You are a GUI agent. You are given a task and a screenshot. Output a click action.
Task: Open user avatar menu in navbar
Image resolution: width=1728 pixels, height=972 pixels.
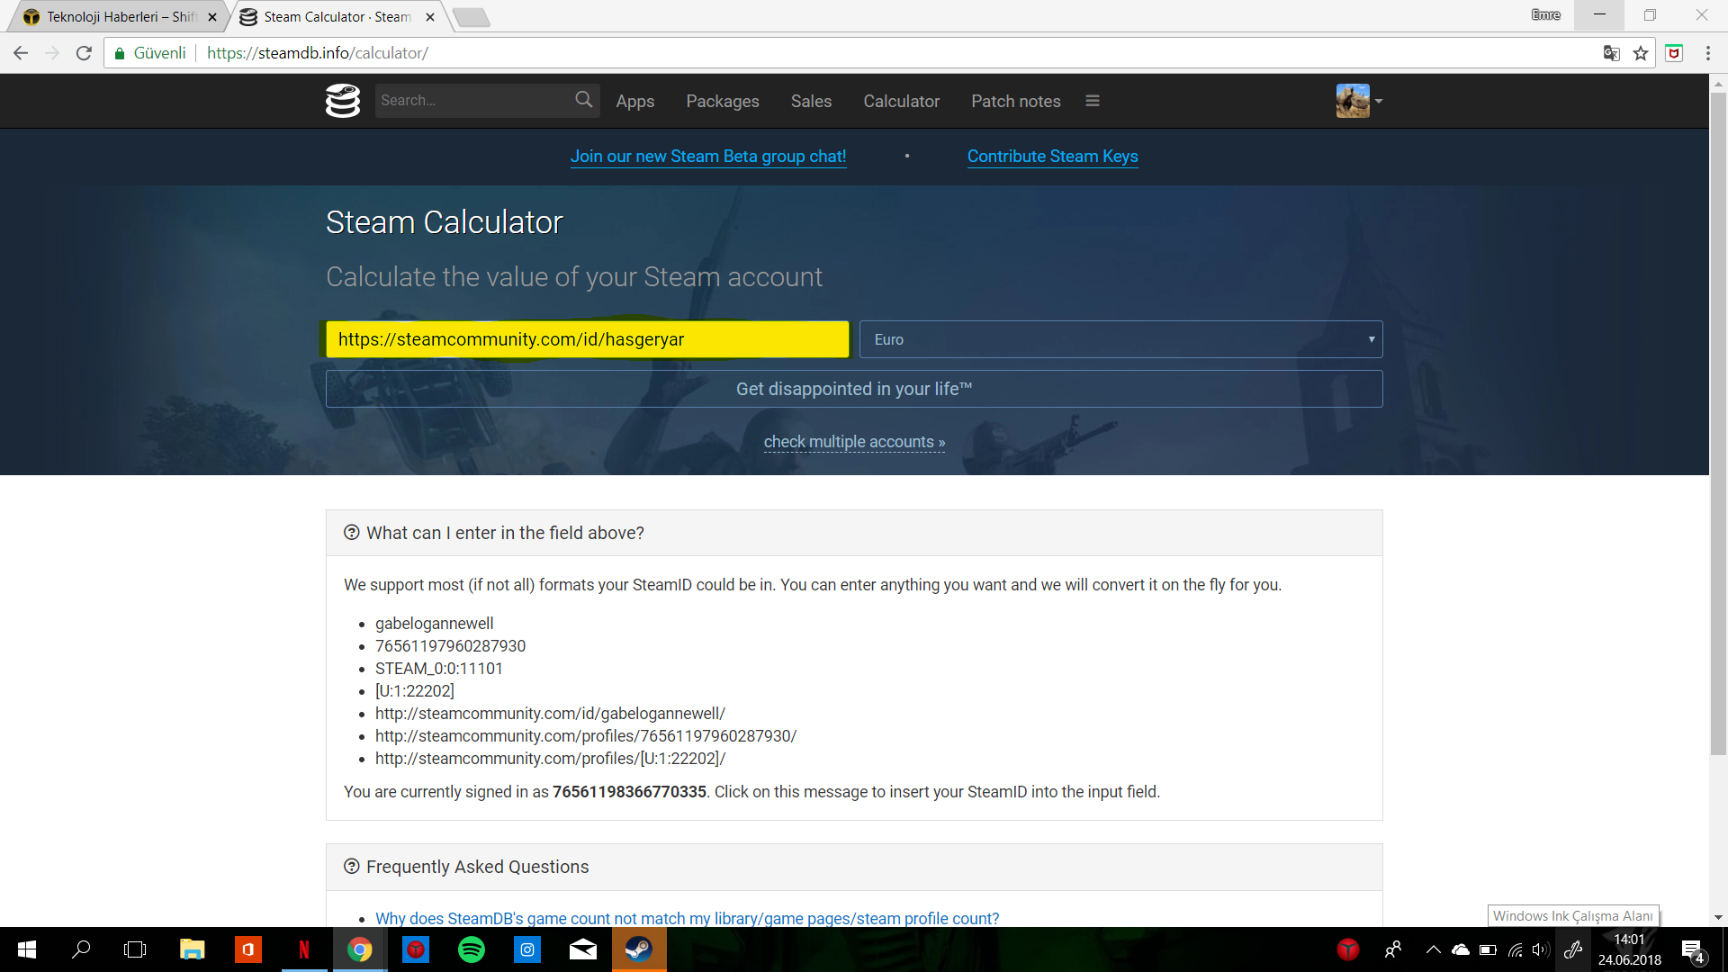click(1359, 101)
